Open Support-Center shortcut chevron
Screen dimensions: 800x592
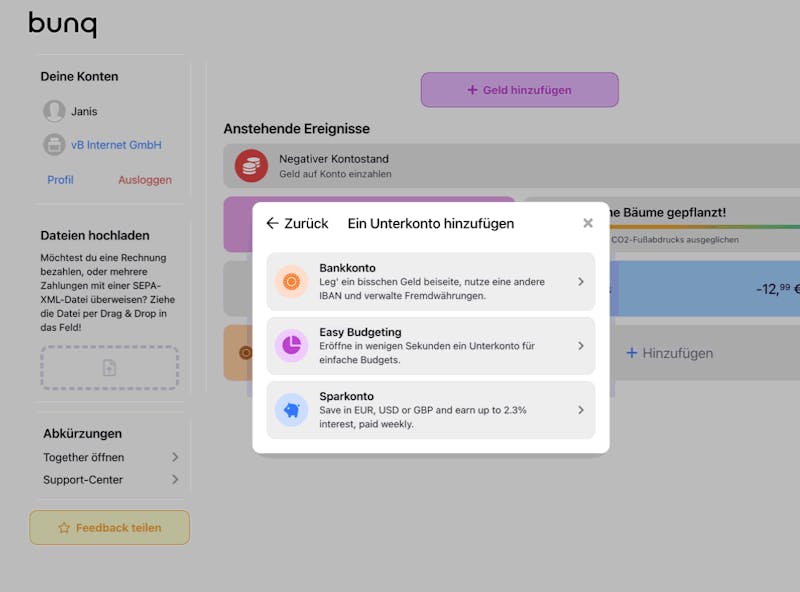tap(175, 480)
